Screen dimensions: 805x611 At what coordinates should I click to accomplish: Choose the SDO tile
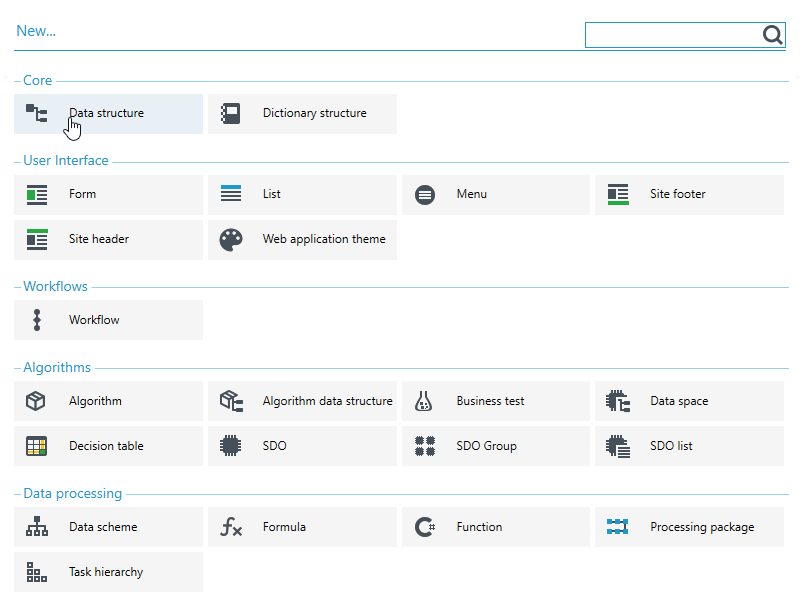pyautogui.click(x=302, y=446)
